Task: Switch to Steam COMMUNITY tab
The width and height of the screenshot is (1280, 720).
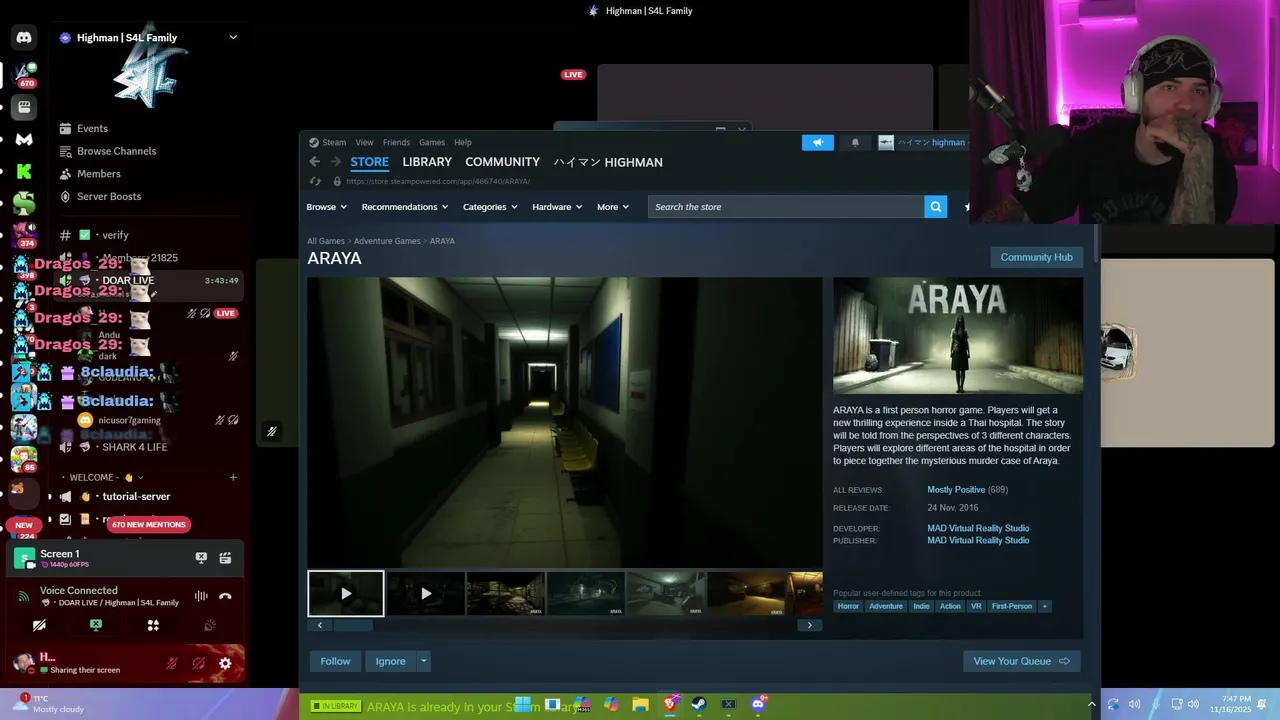Action: pos(502,162)
